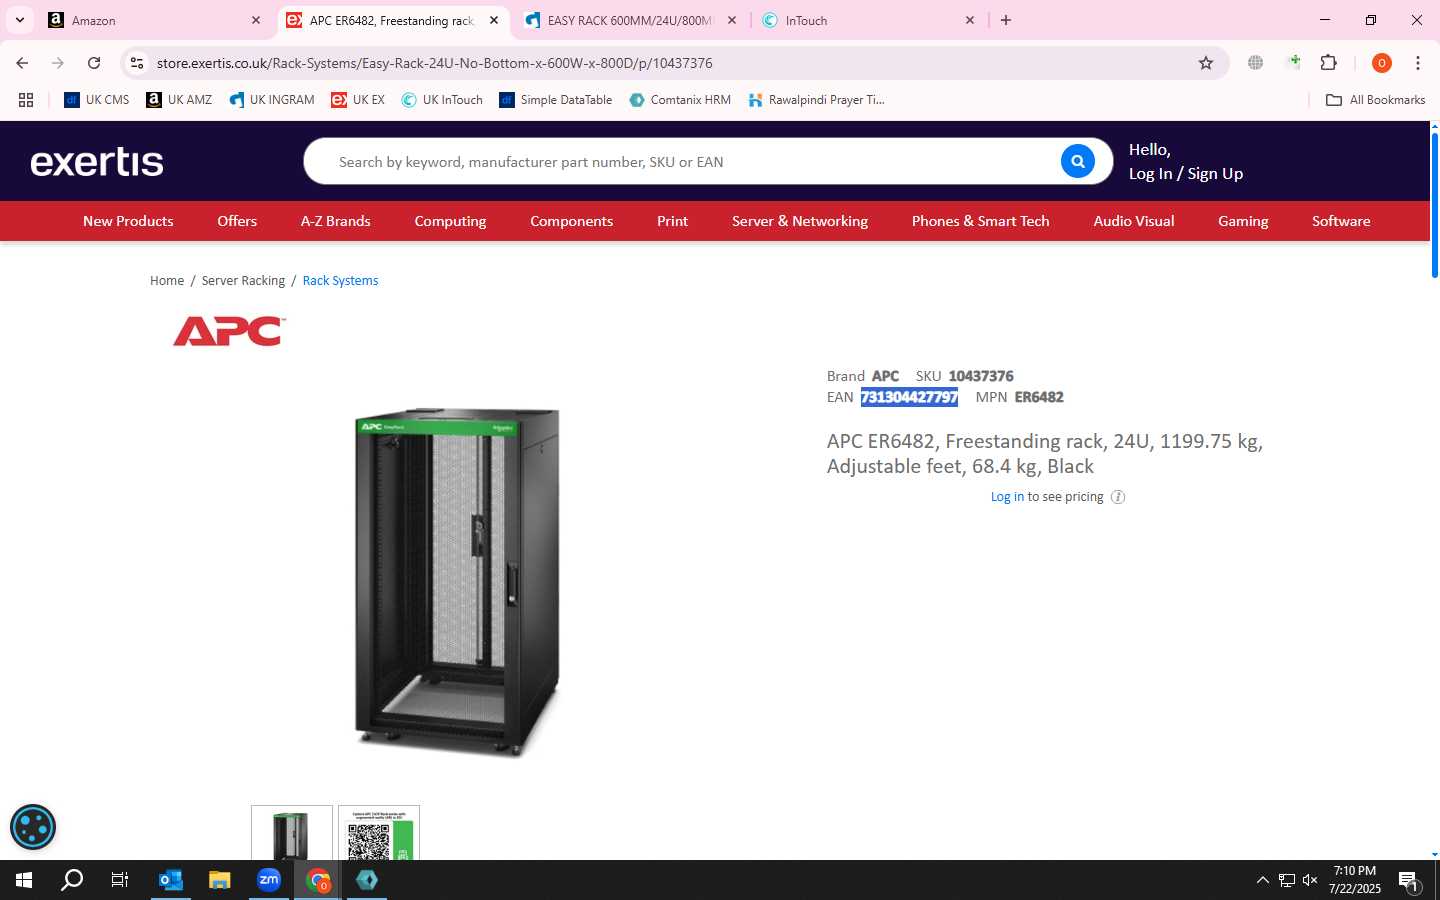Open UK INGRAM bookmark
The height and width of the screenshot is (900, 1440).
[x=271, y=100]
